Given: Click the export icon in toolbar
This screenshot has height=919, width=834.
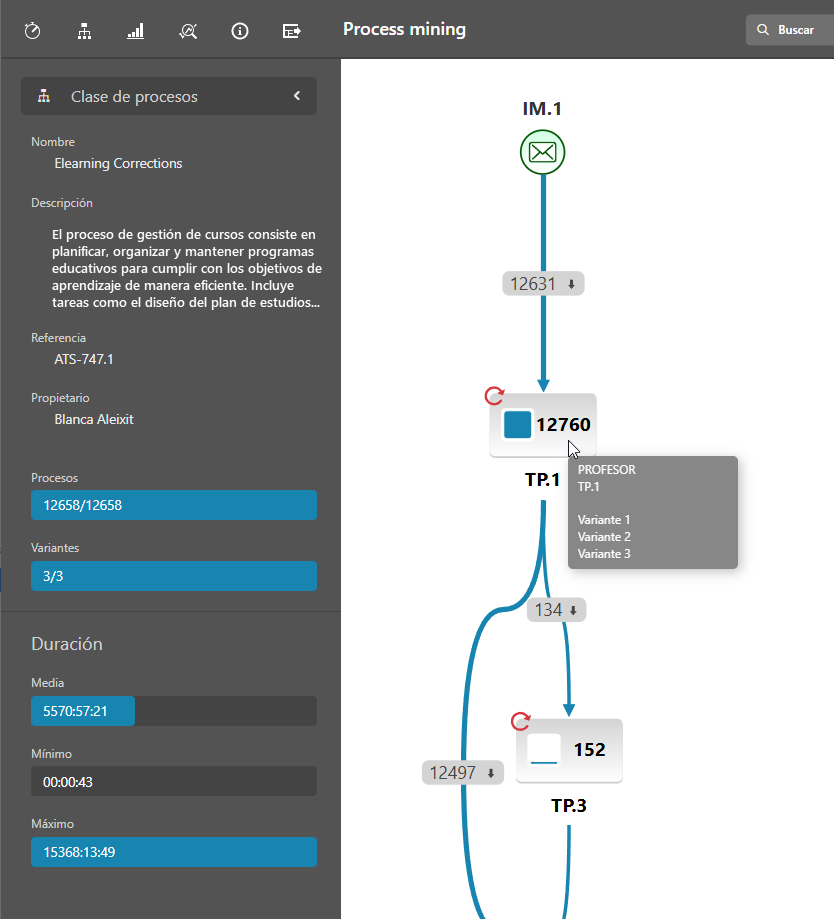Looking at the screenshot, I should [292, 31].
